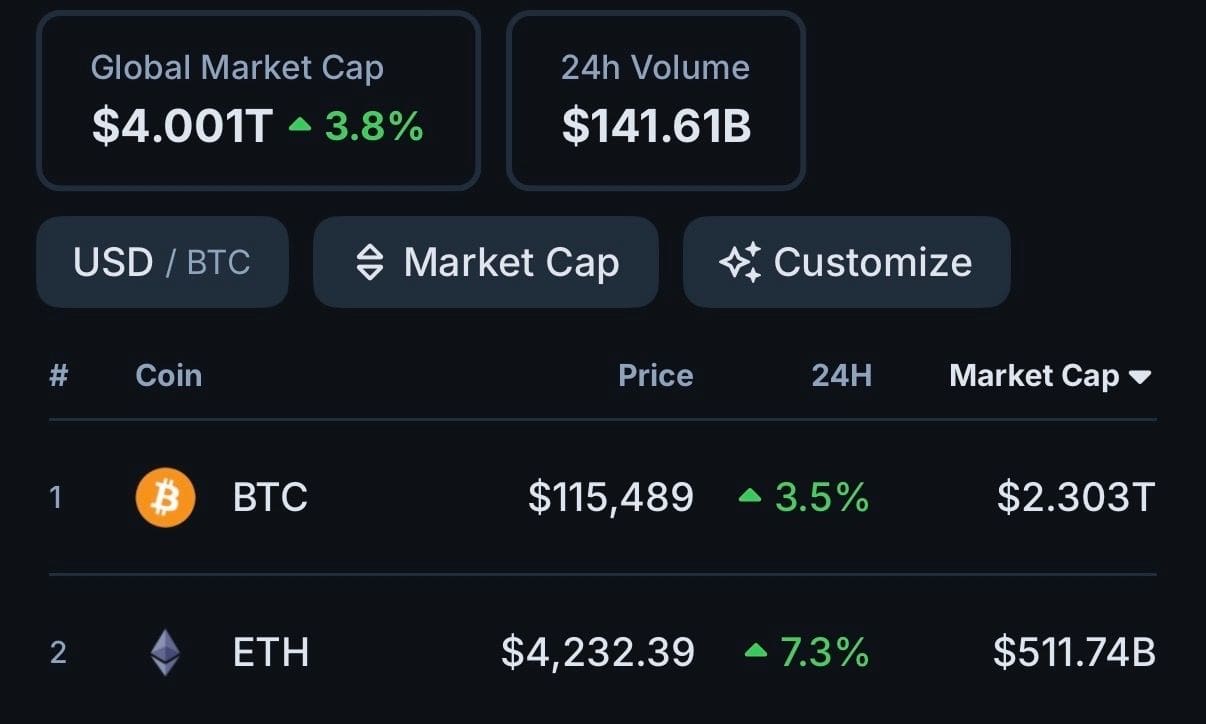Viewport: 1206px width, 724px height.
Task: Click the sort arrows icon beside Market Cap
Action: click(x=369, y=262)
